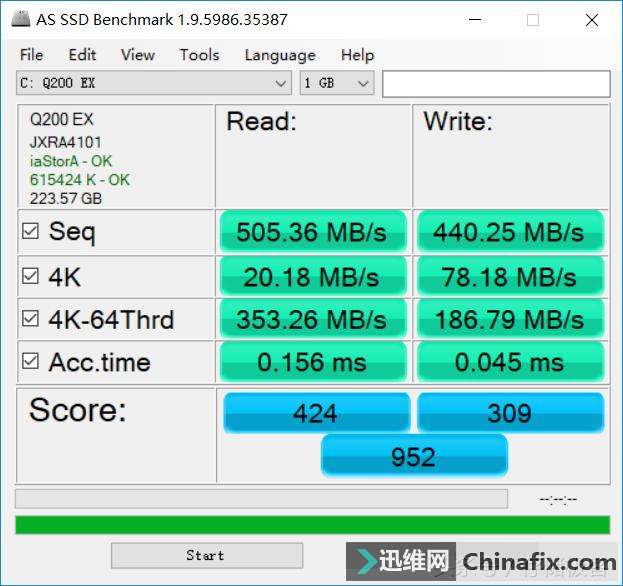Minimize the AS SSD Benchmark window

pos(475,19)
